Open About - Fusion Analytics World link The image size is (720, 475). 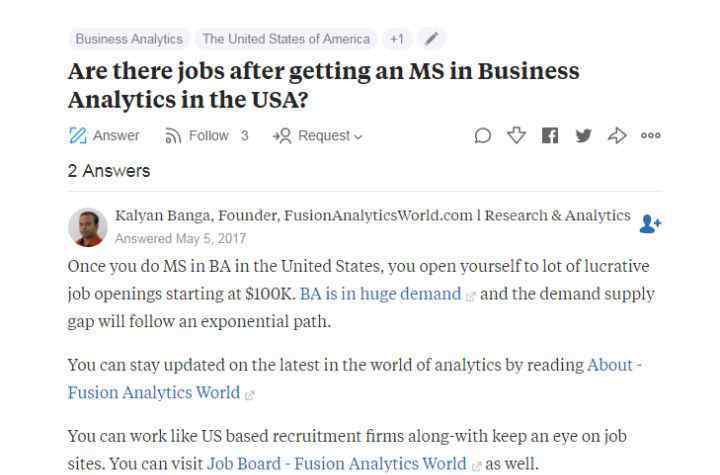click(x=354, y=379)
